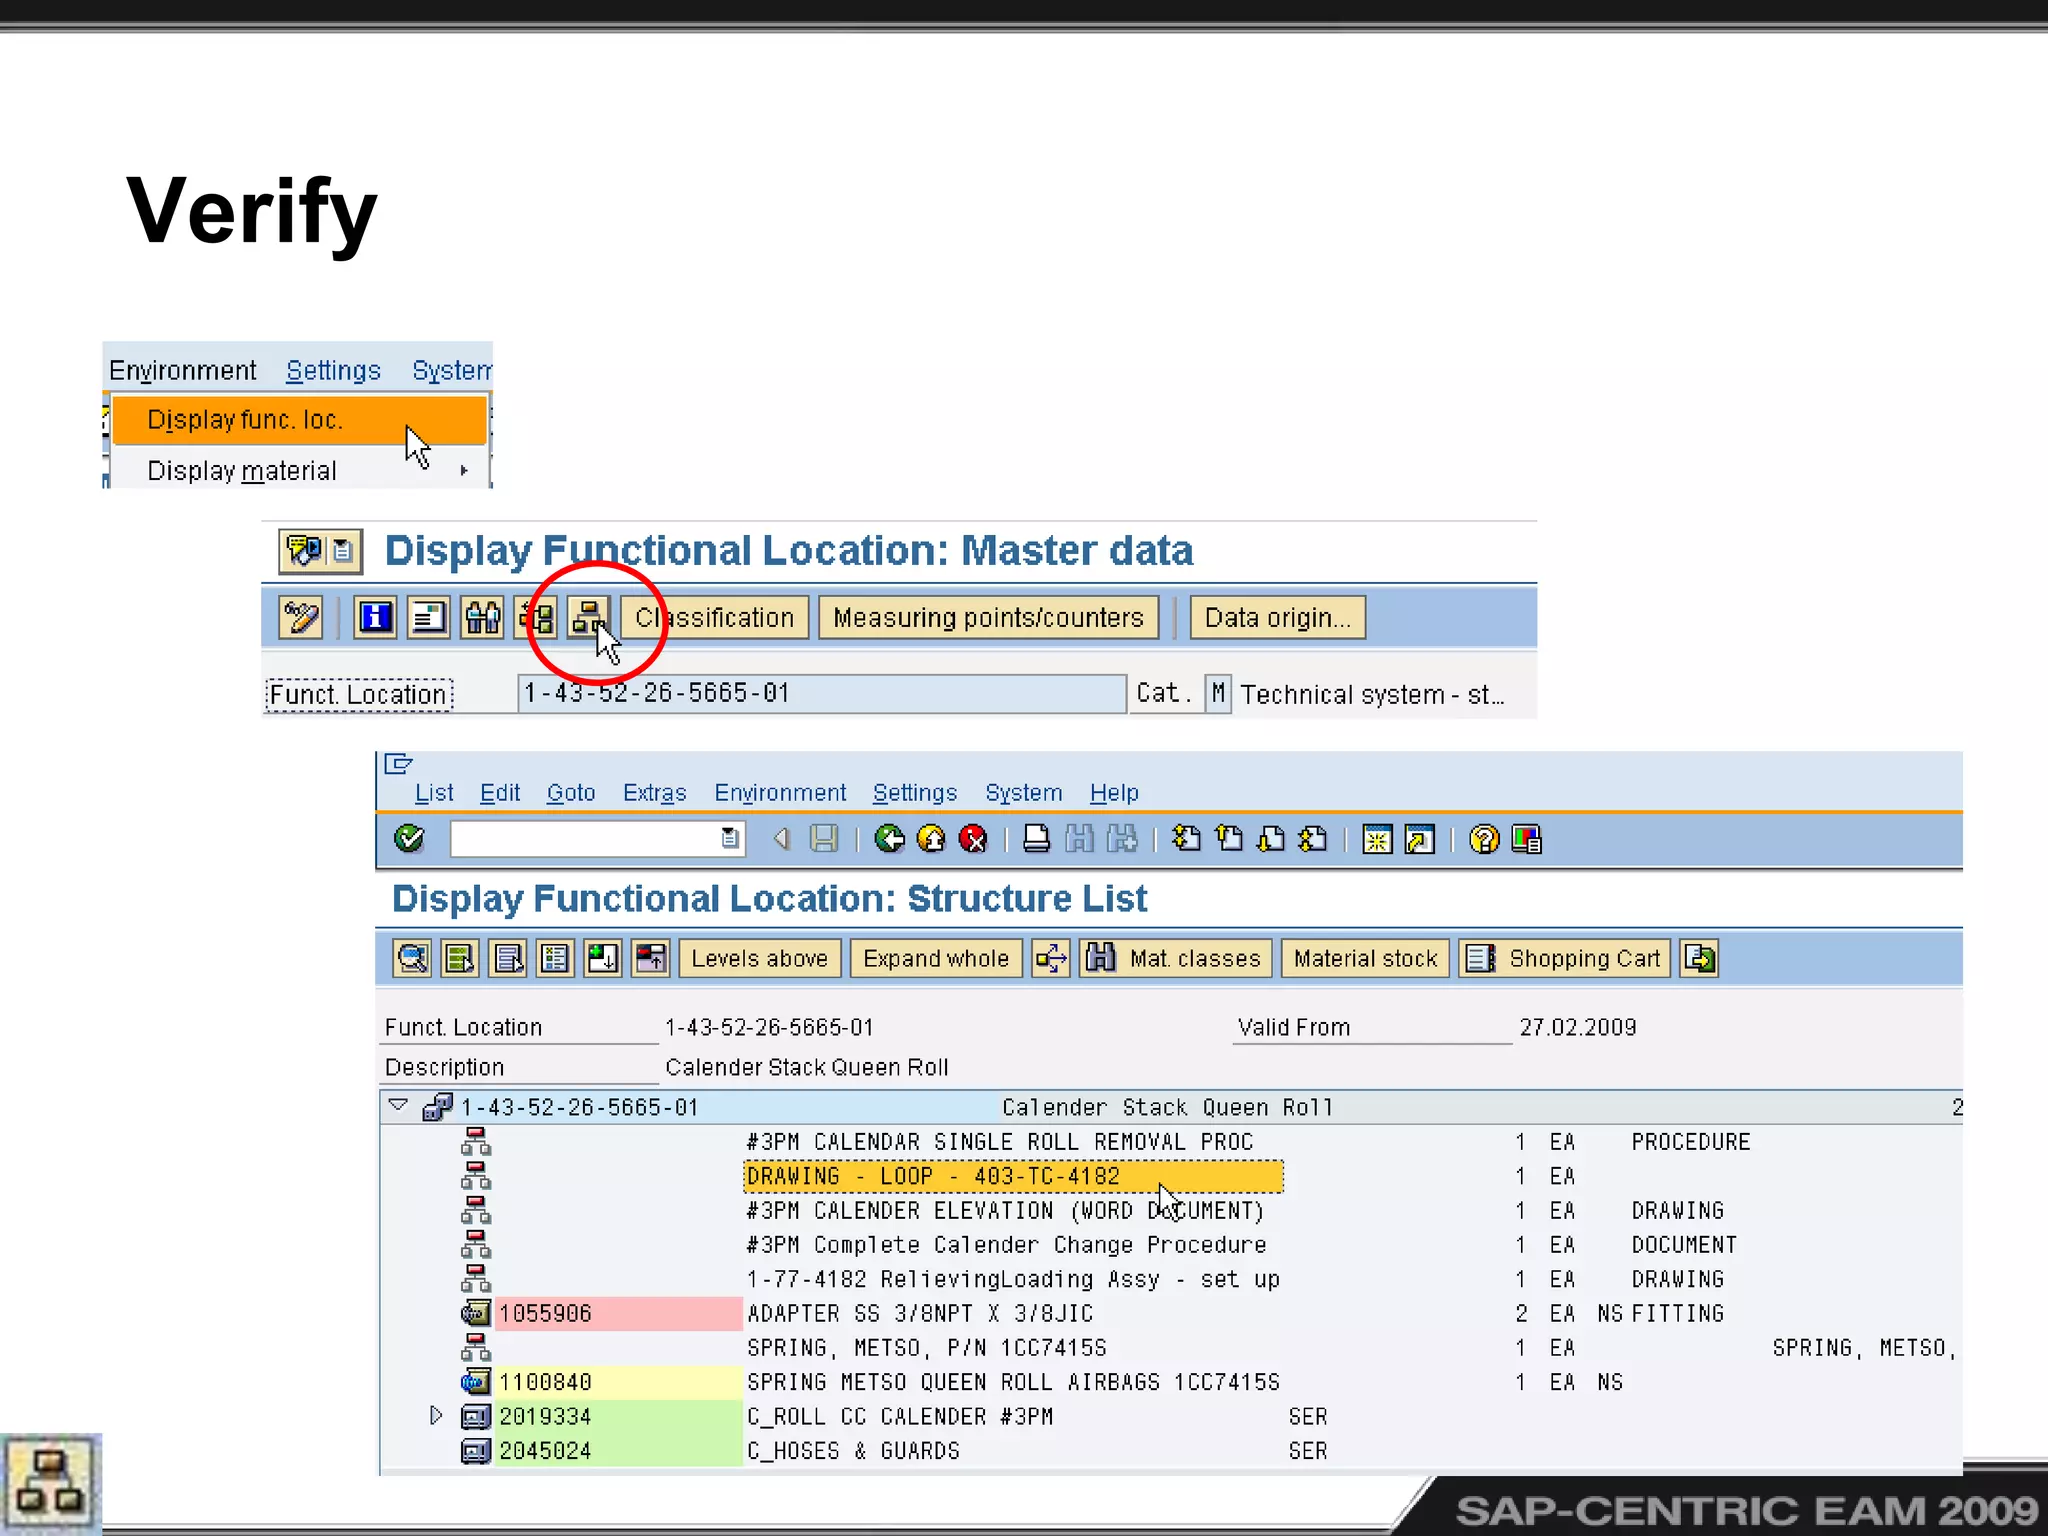This screenshot has width=2048, height=1536.
Task: Open the List menu
Action: [x=434, y=792]
